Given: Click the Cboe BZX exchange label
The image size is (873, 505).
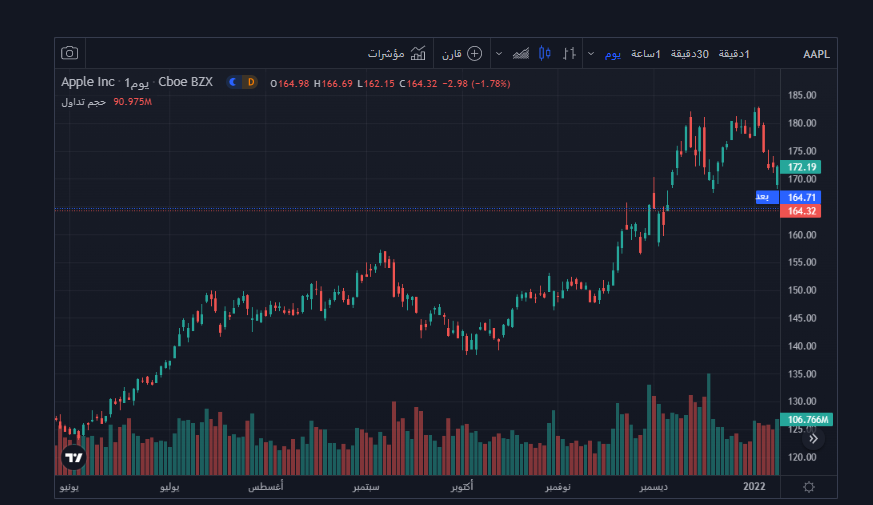Looking at the screenshot, I should click(185, 82).
